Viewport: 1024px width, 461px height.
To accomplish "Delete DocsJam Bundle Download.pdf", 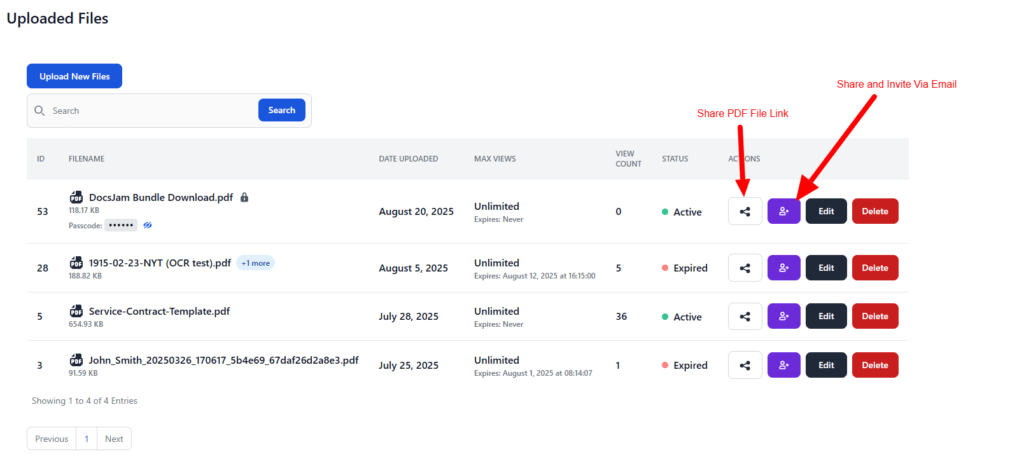I will (875, 212).
